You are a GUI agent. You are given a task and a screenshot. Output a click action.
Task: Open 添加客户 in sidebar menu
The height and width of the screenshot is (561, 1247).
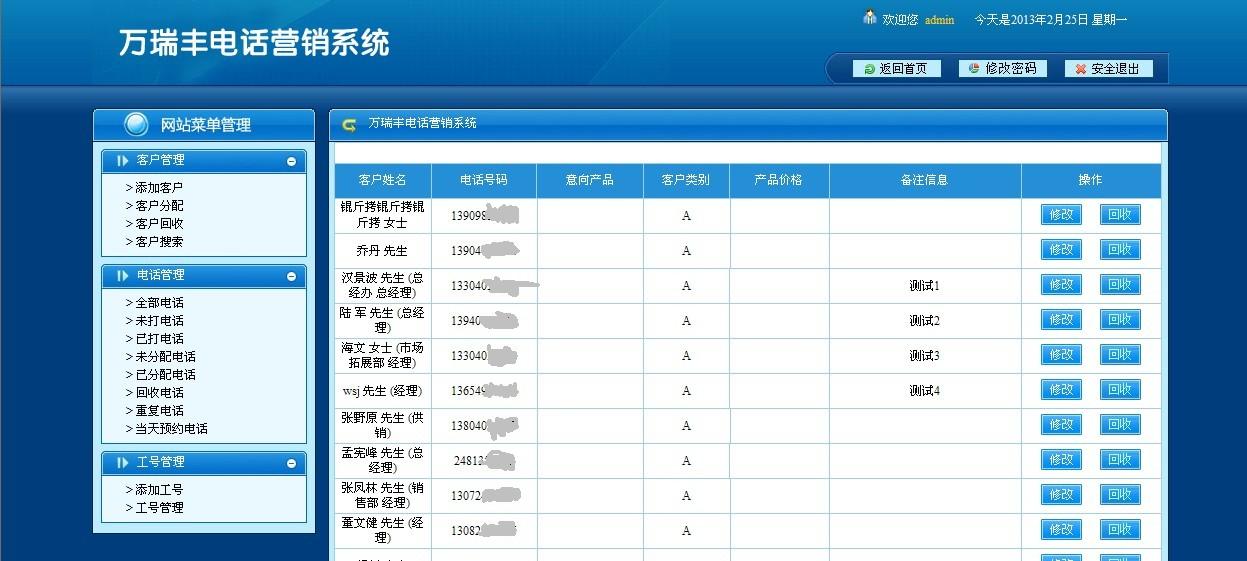(x=159, y=188)
